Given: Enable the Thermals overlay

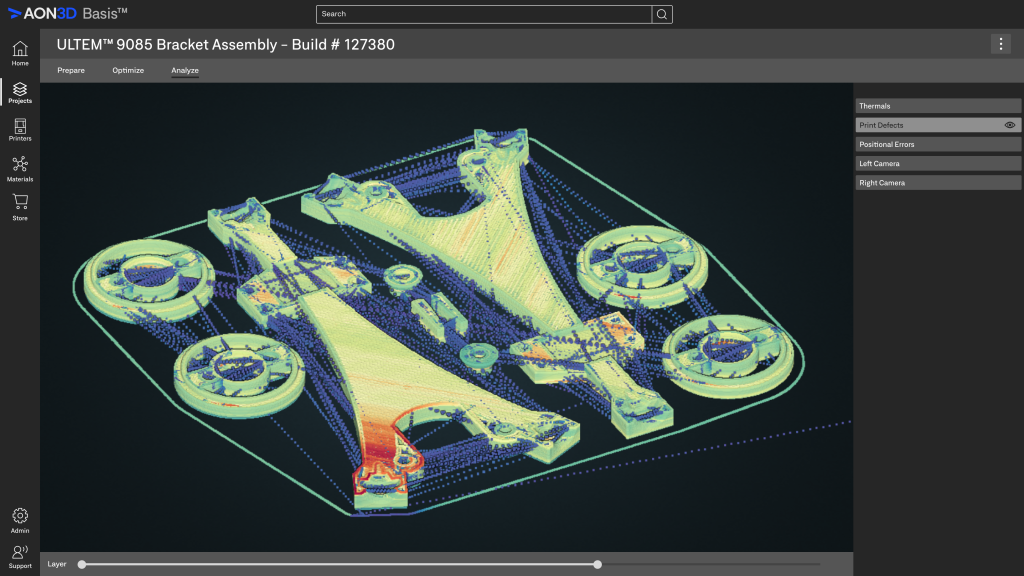Looking at the screenshot, I should click(x=937, y=105).
